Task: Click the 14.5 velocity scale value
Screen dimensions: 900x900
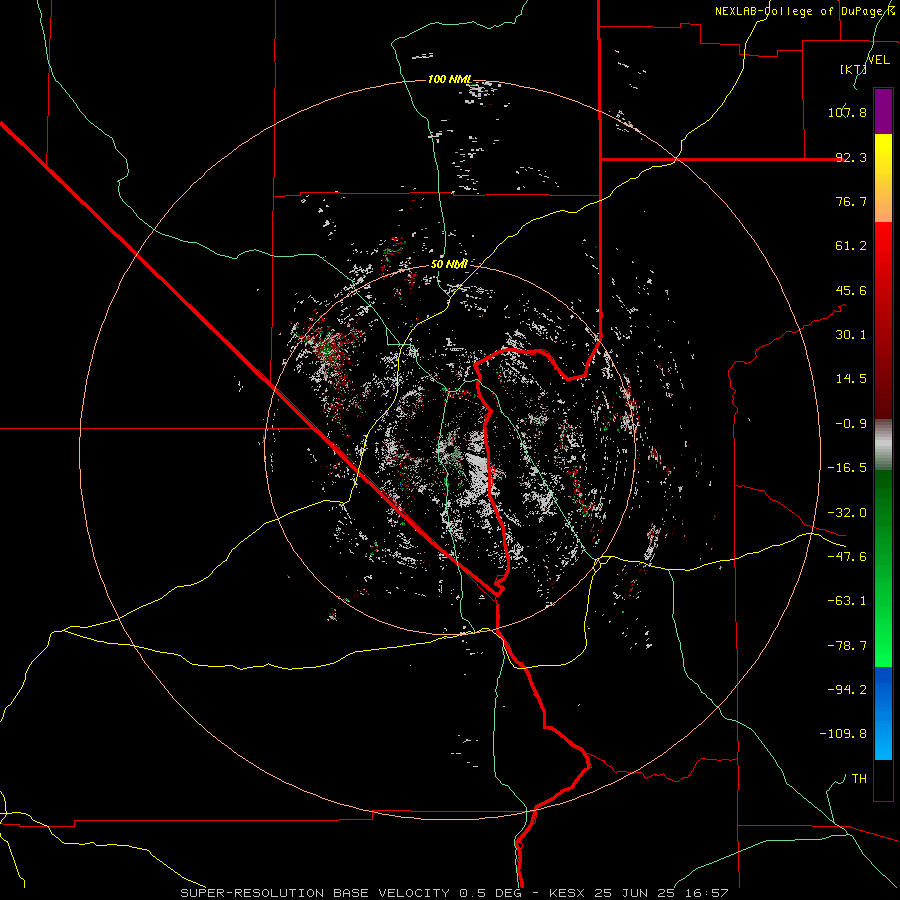Action: (x=851, y=379)
